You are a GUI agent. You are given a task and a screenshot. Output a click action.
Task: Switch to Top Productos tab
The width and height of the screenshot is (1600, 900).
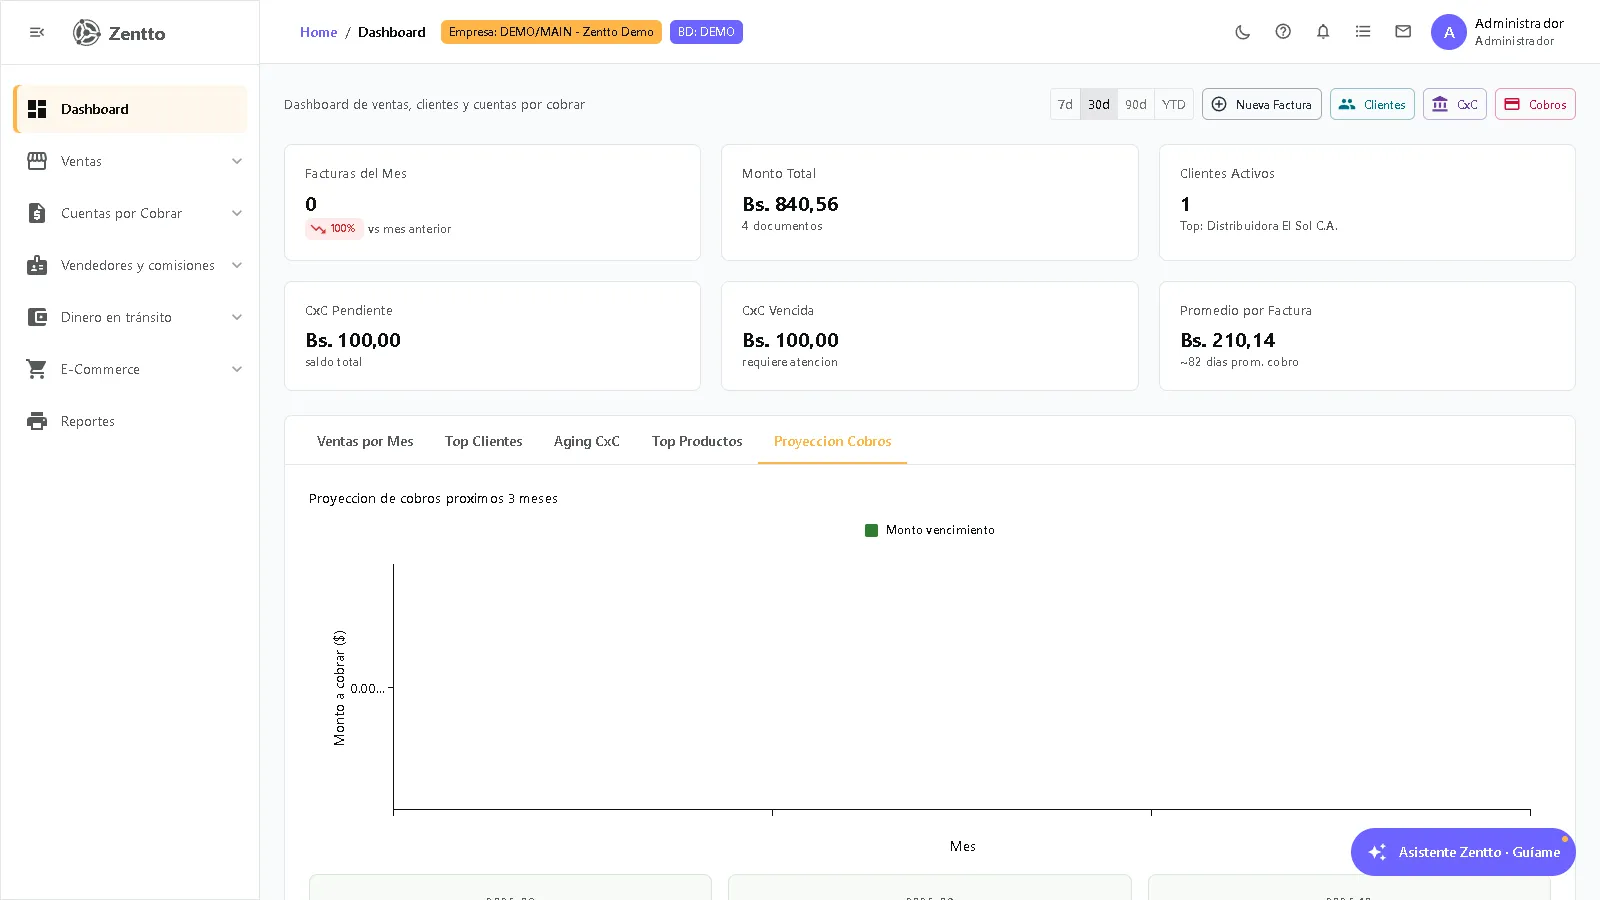(x=697, y=441)
